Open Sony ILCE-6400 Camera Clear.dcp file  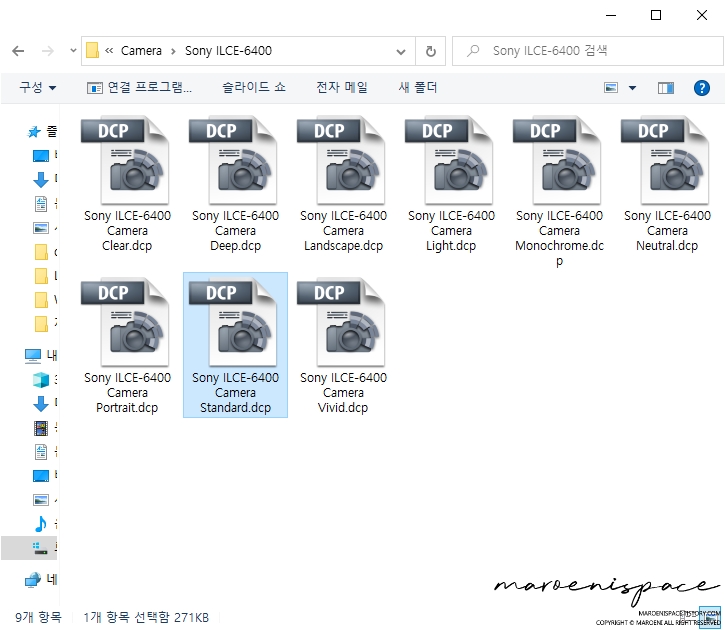[127, 184]
